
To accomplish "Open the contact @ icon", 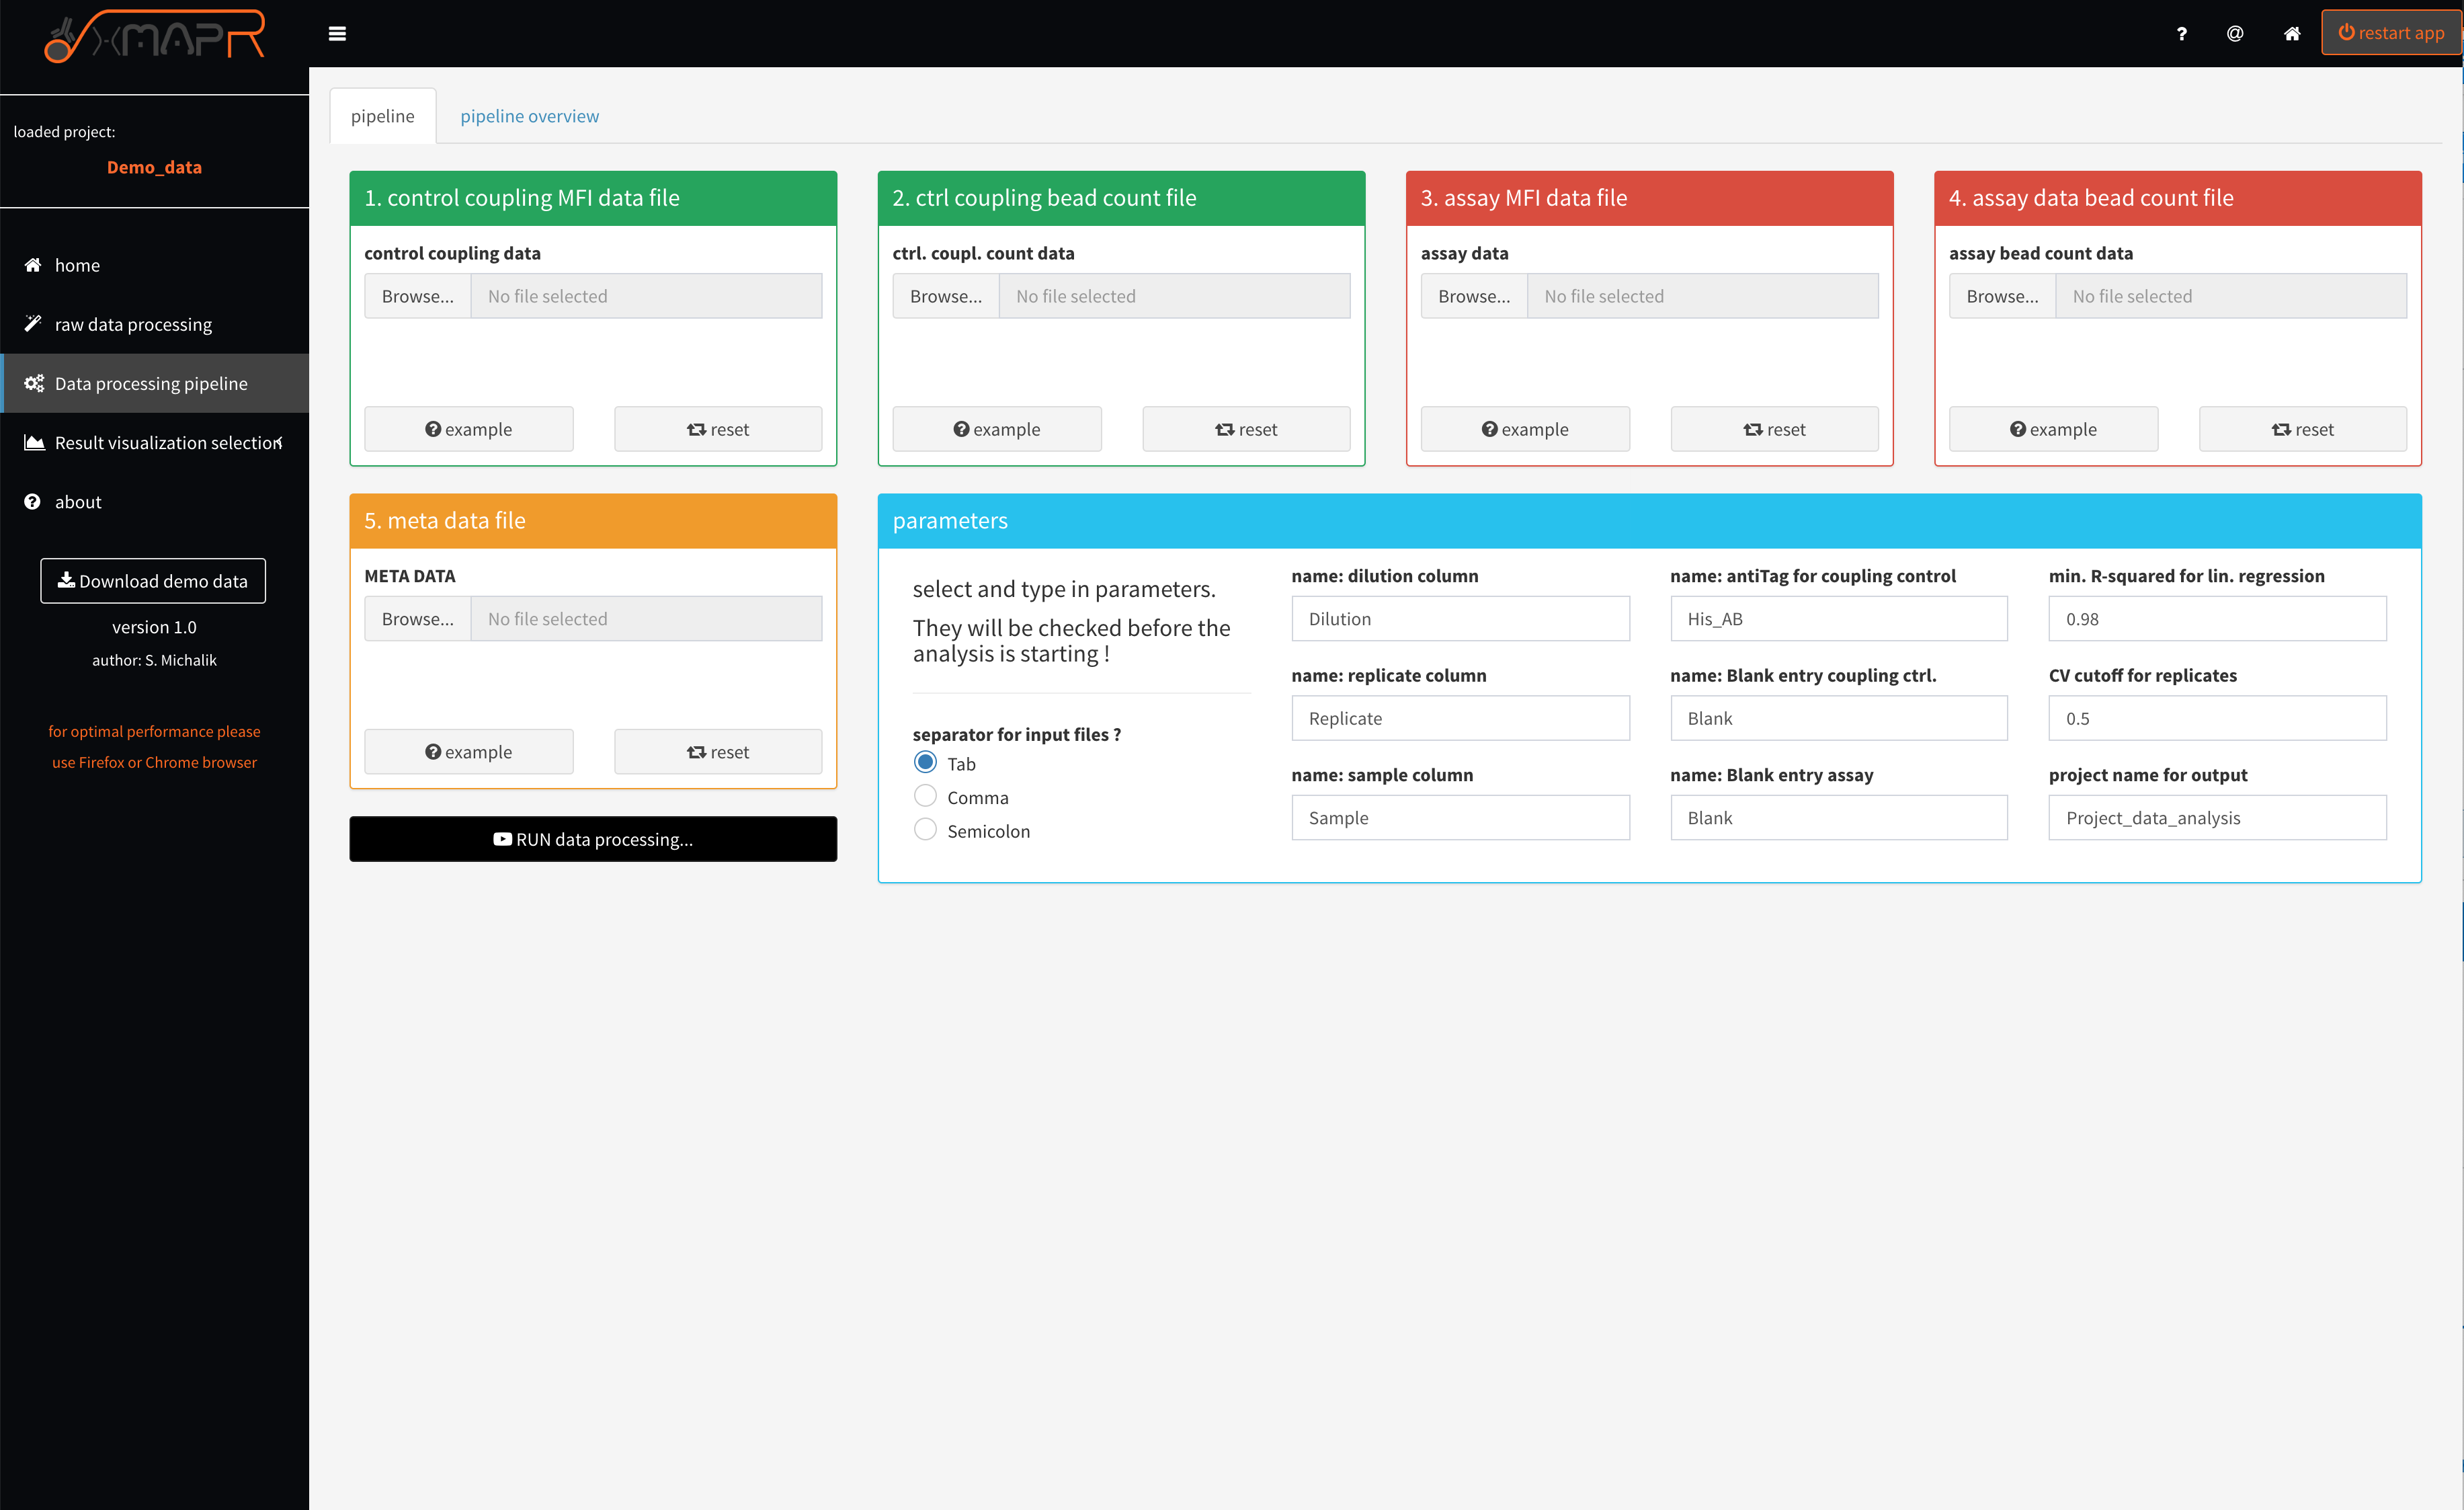I will click(2236, 33).
